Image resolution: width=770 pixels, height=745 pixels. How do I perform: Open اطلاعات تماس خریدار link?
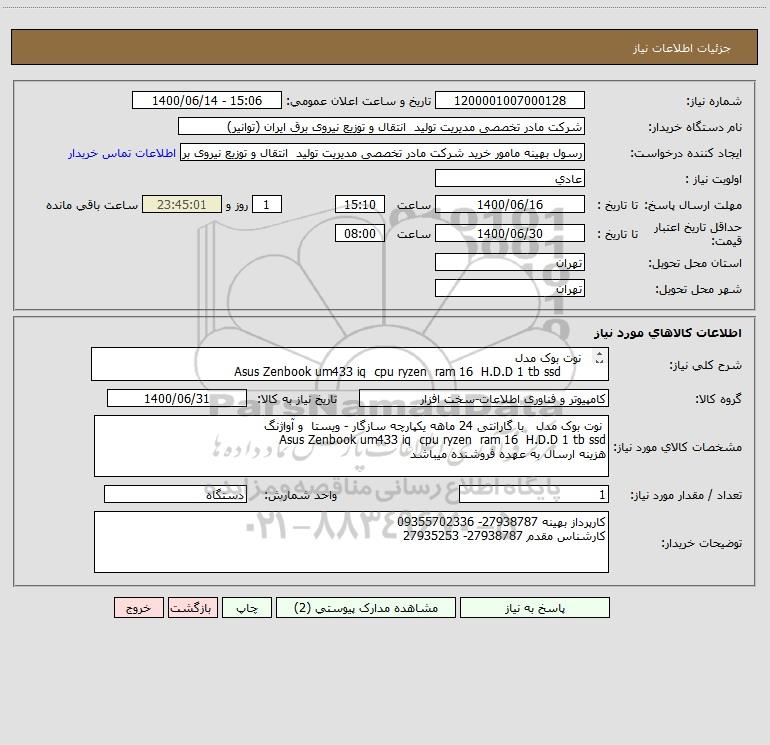122,153
